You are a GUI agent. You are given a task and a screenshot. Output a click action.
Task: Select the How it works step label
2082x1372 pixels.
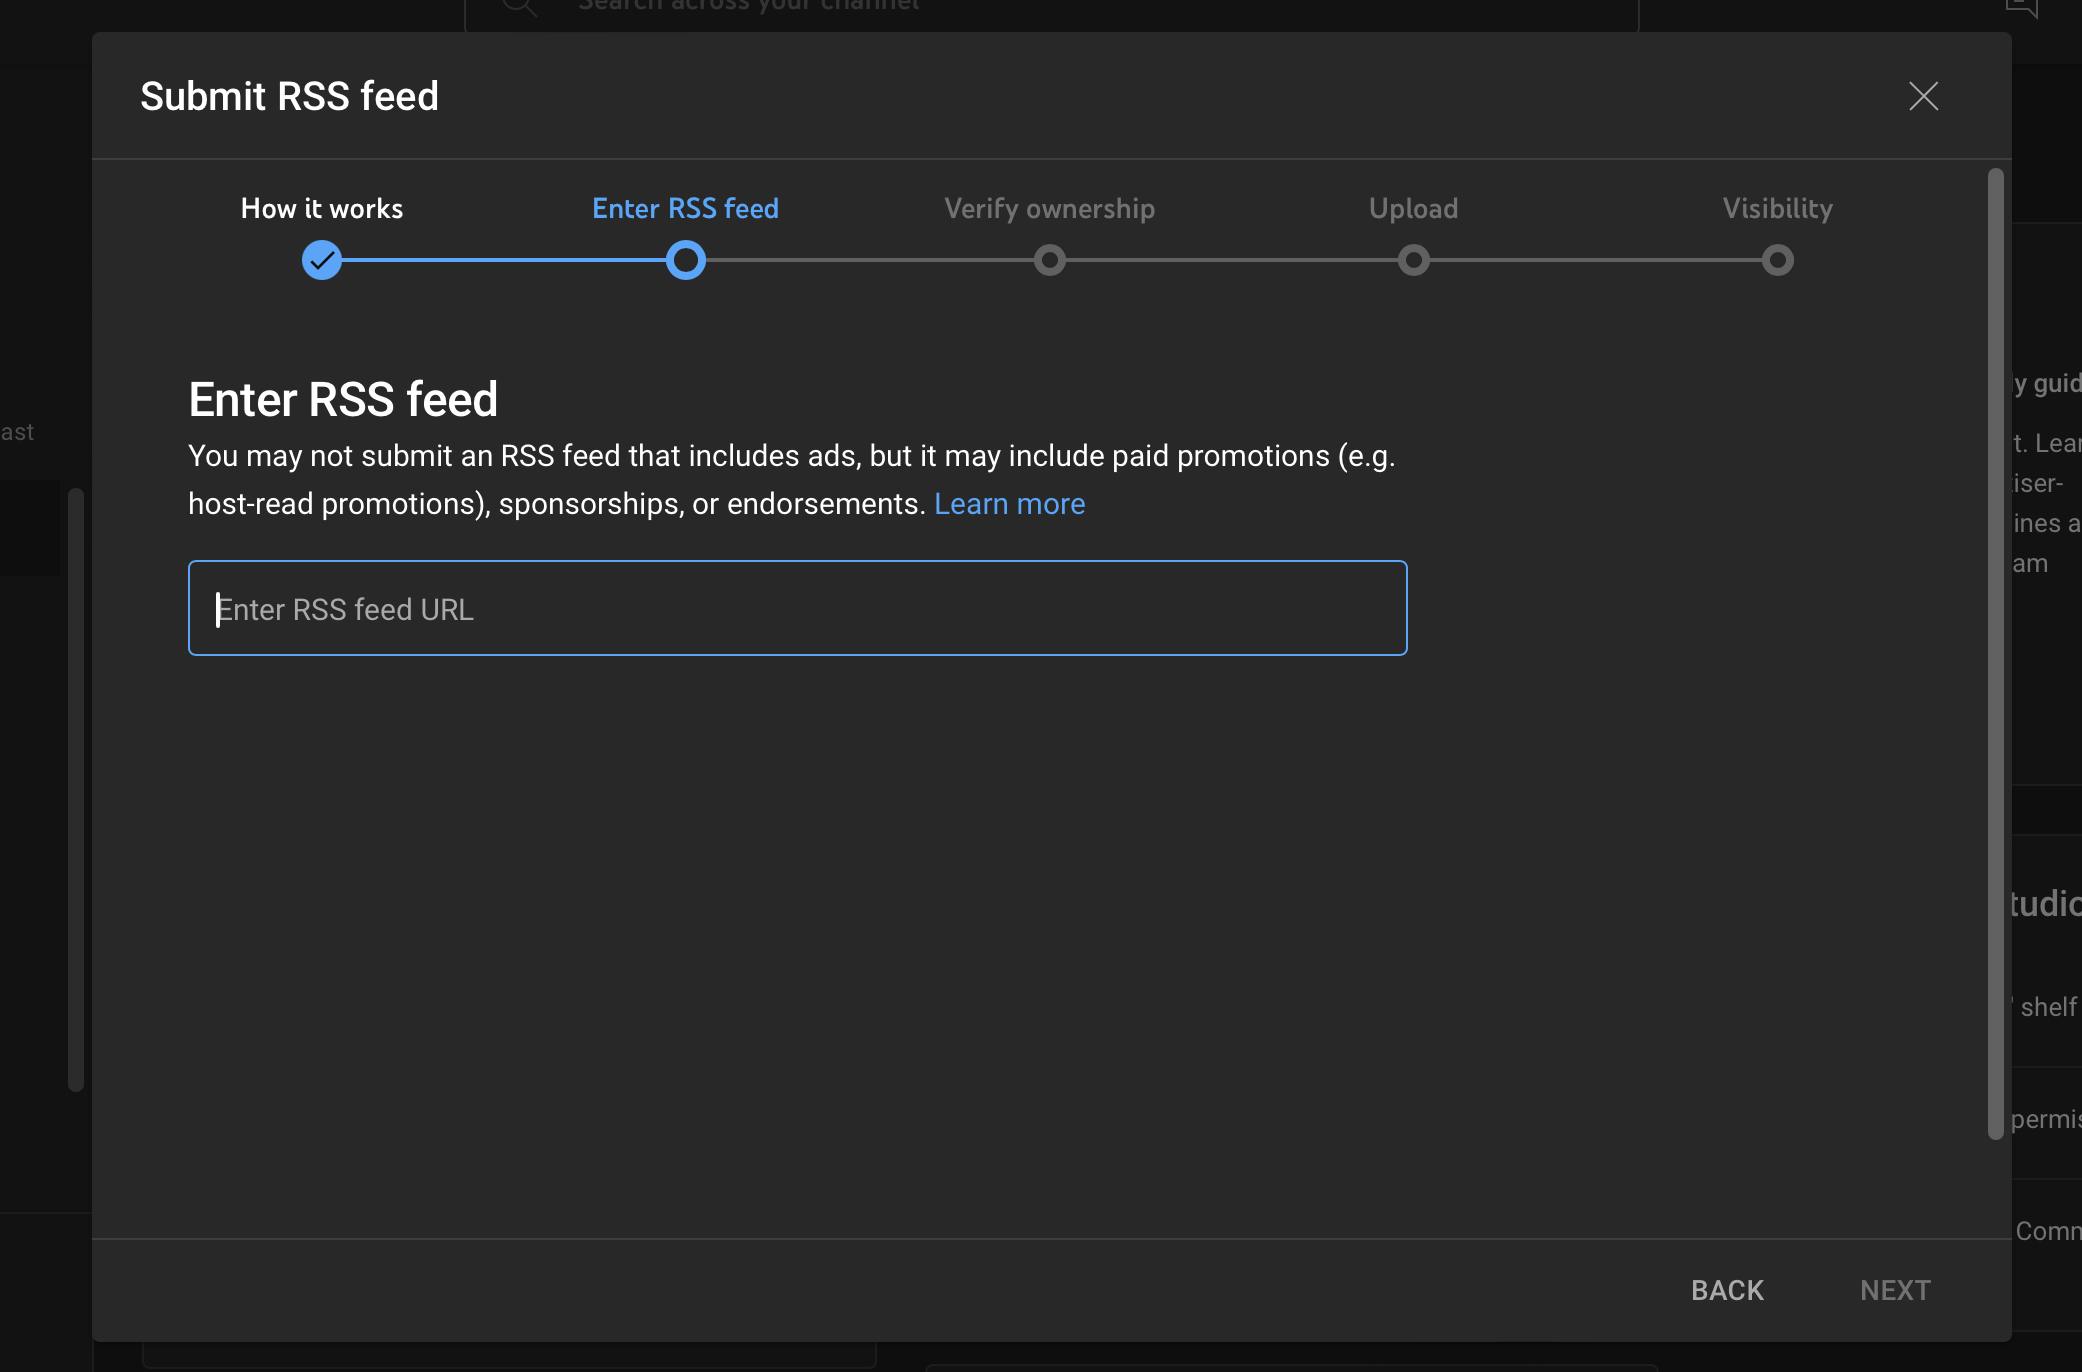click(322, 208)
